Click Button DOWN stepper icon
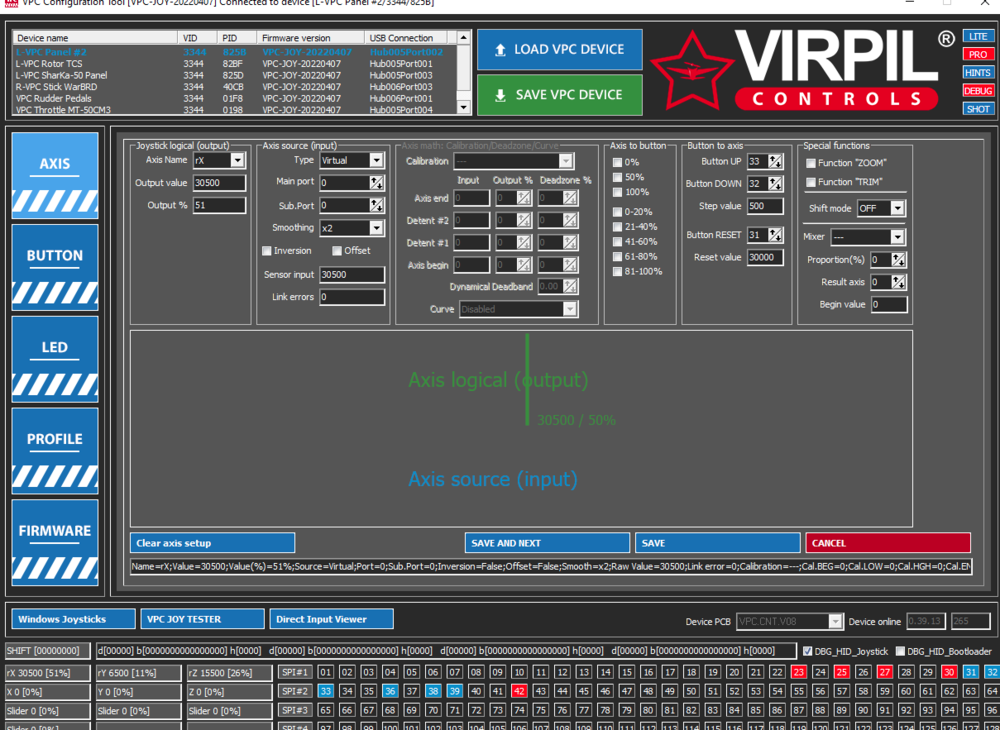The height and width of the screenshot is (730, 1000). point(775,184)
